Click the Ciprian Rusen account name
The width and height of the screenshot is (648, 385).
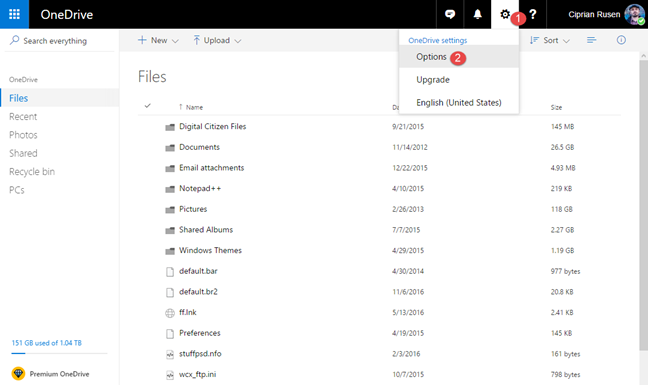pyautogui.click(x=594, y=14)
